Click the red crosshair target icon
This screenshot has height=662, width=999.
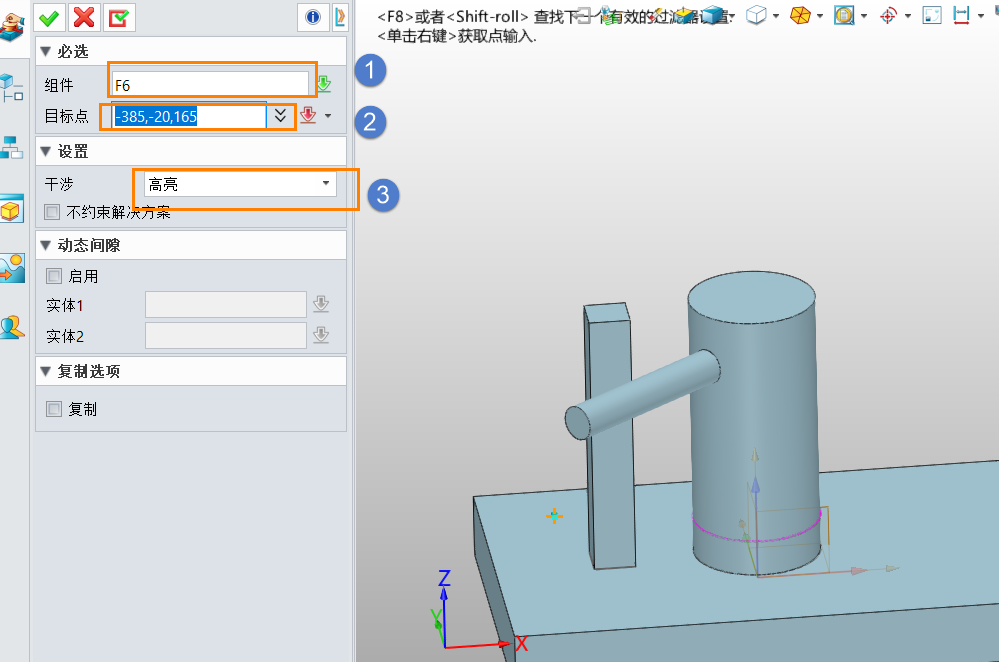coord(888,15)
